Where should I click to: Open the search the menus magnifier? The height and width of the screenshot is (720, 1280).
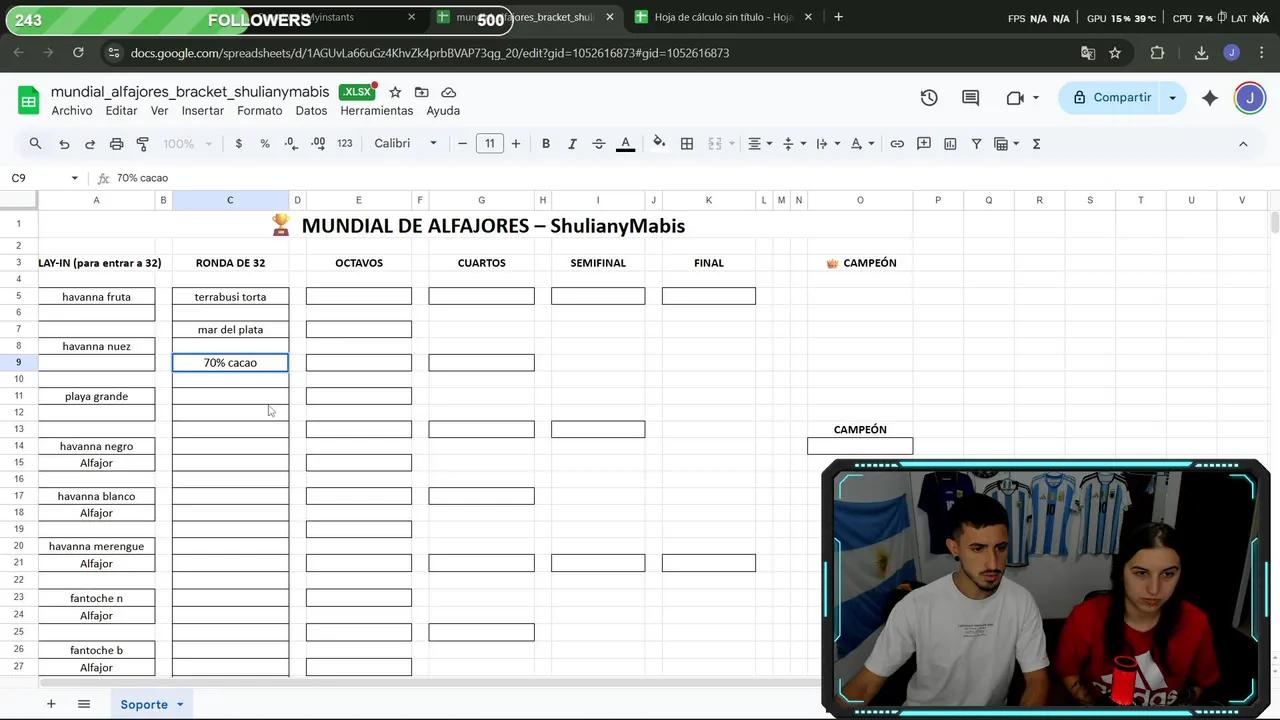[35, 144]
